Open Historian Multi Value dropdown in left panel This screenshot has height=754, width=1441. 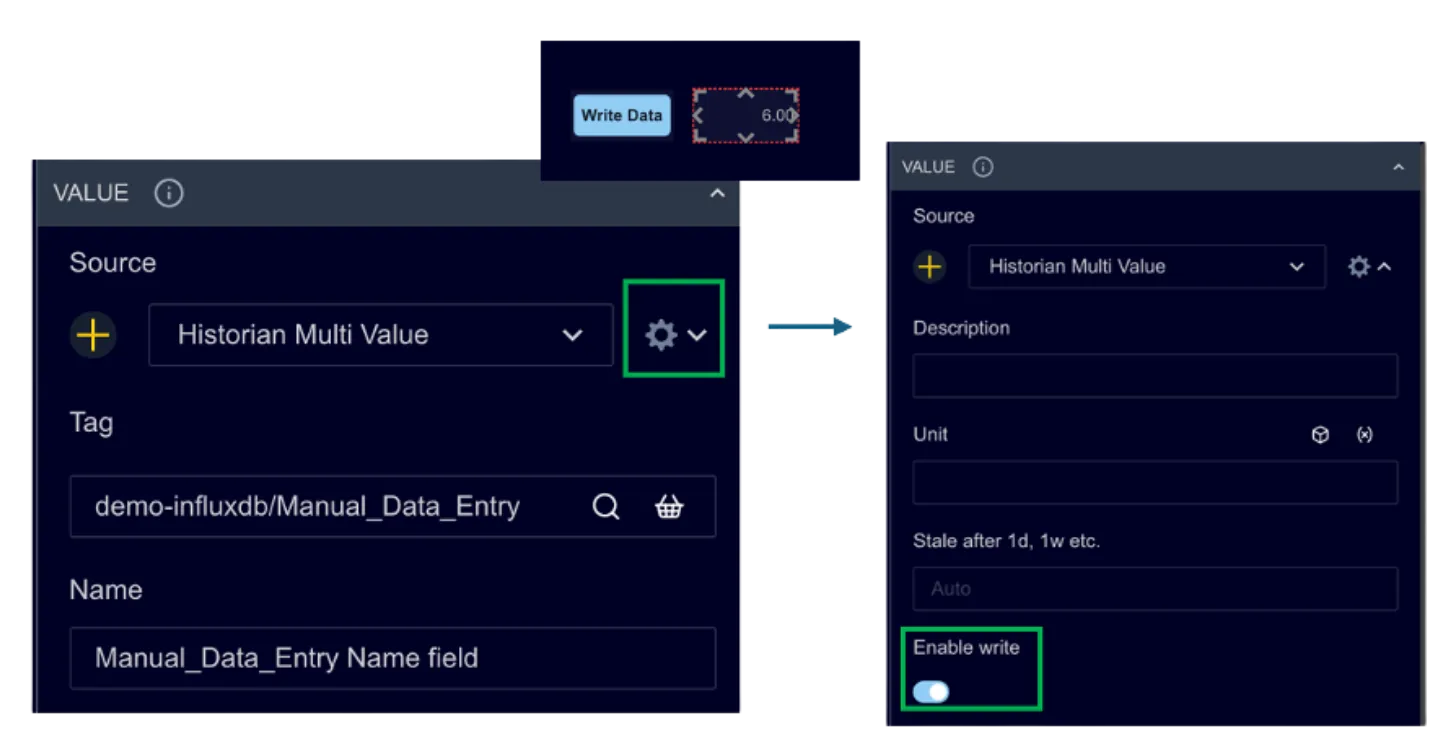coord(380,335)
